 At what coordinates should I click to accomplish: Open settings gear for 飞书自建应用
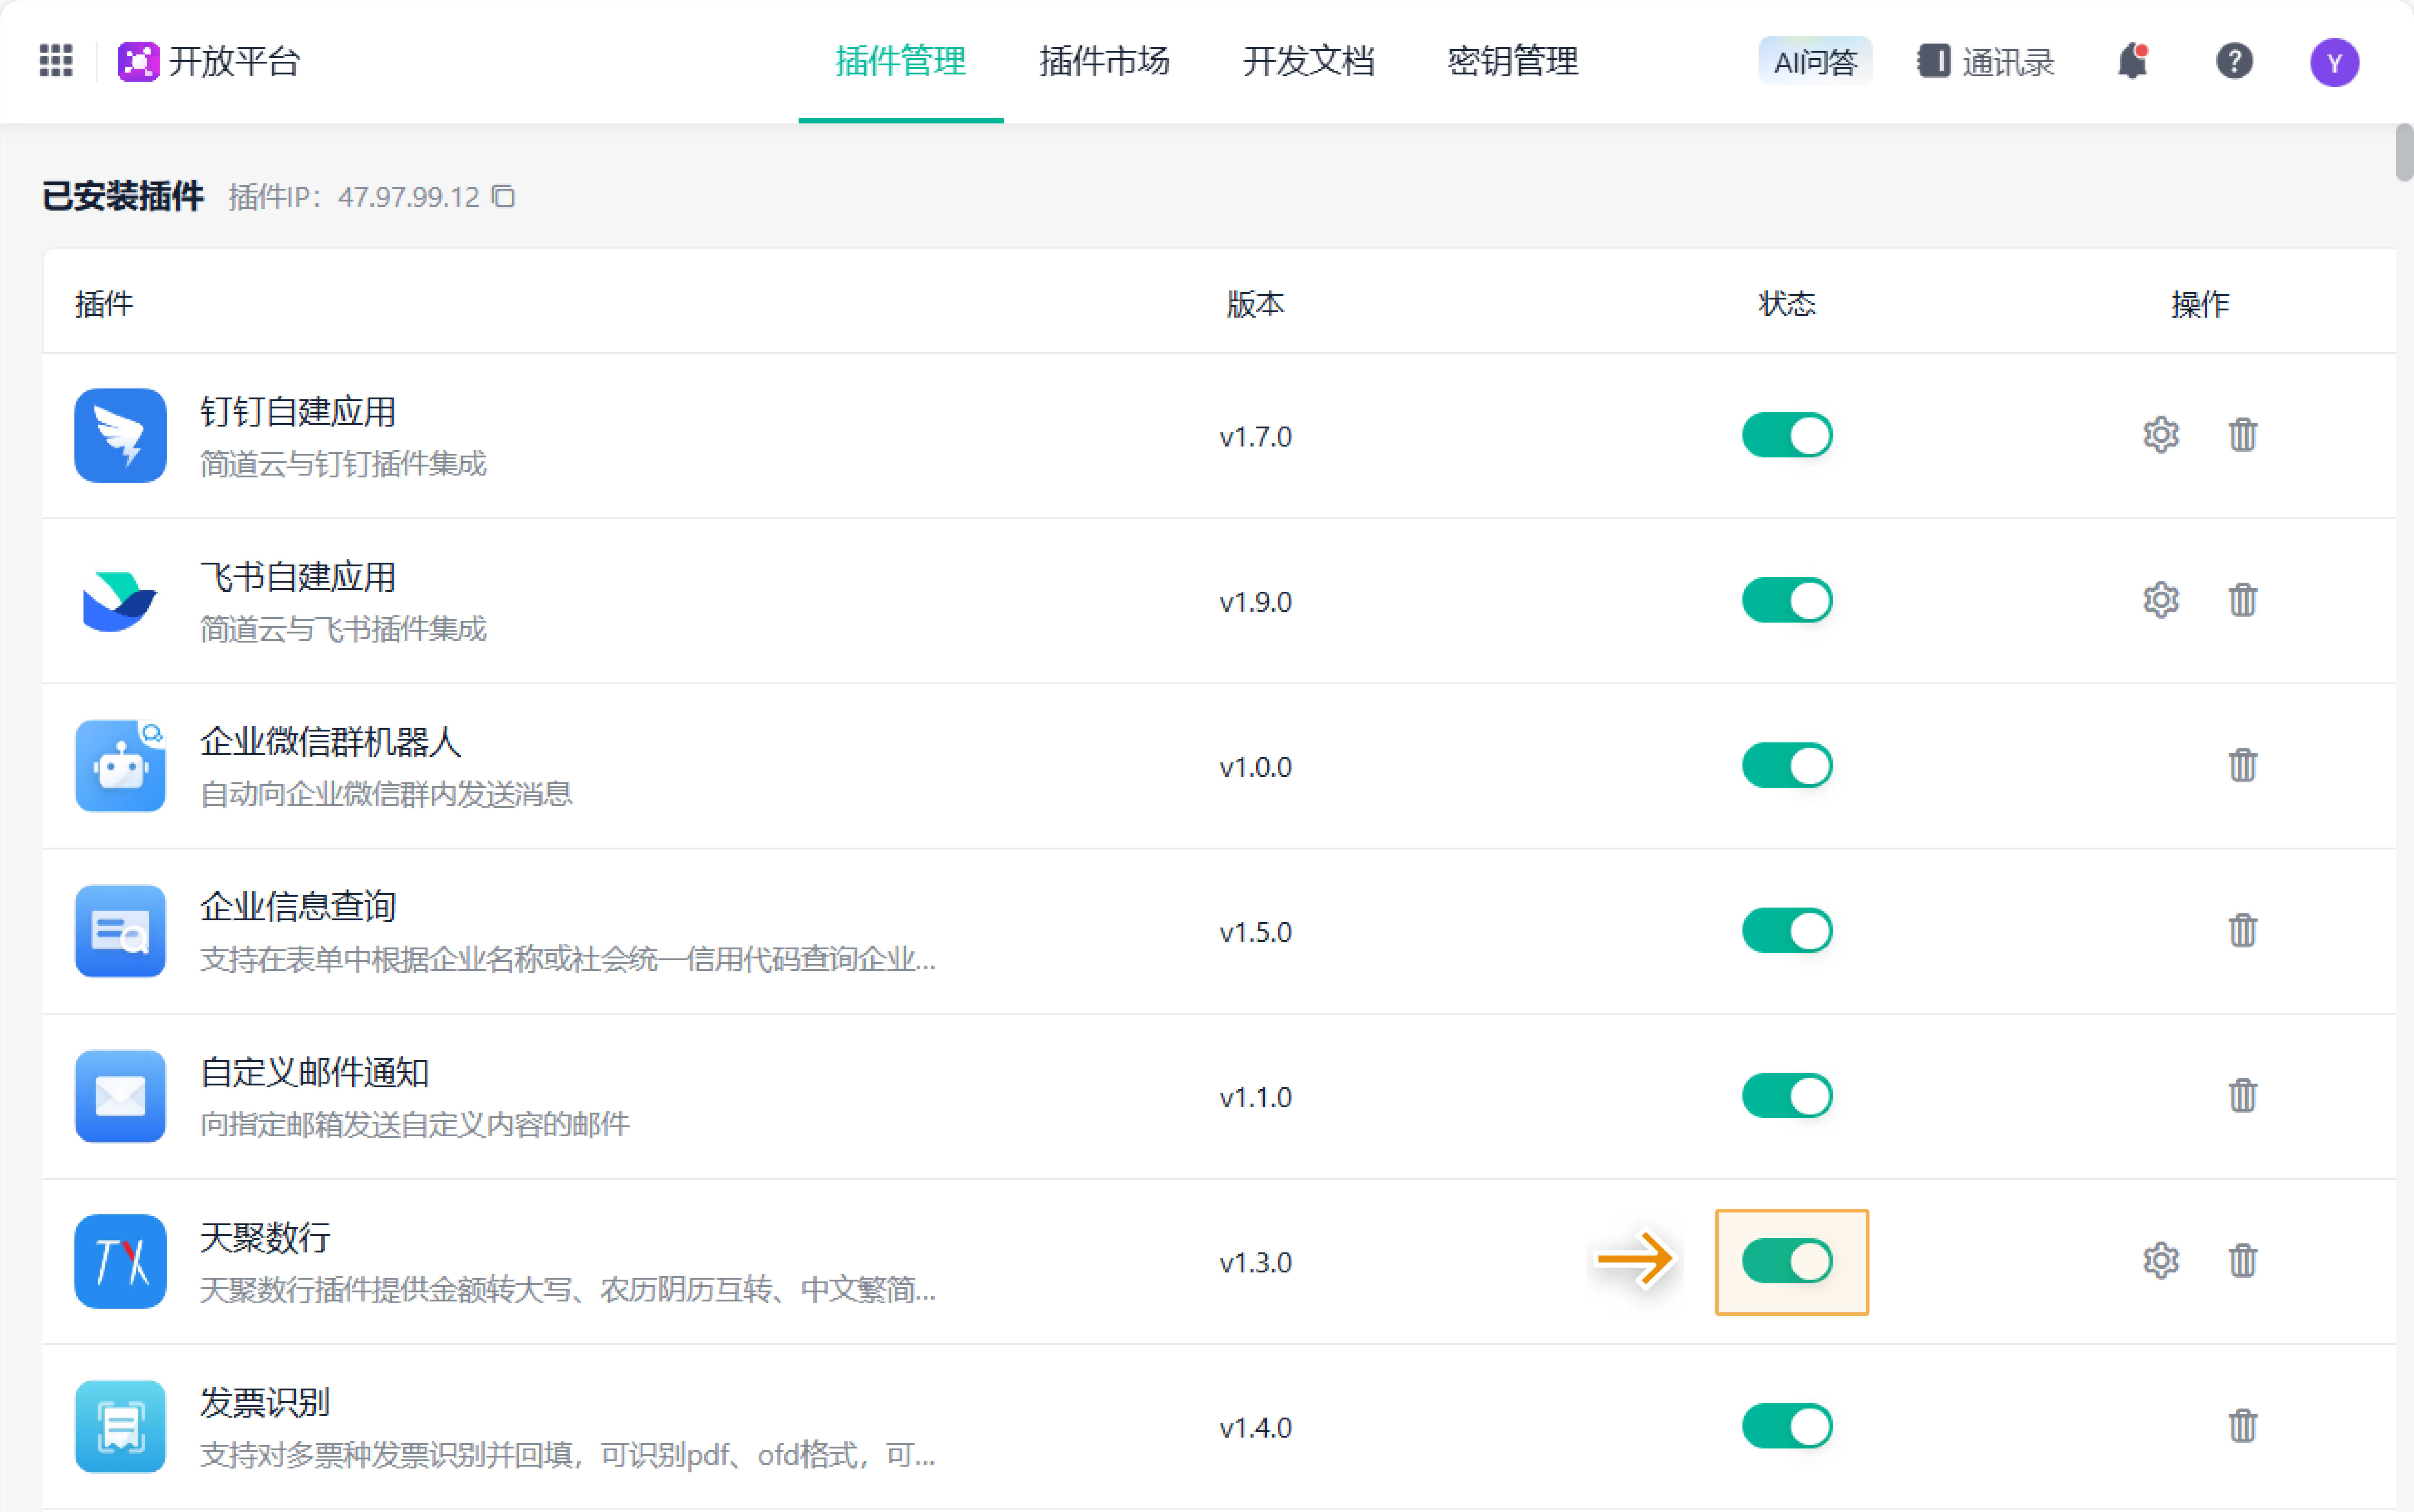(2161, 600)
